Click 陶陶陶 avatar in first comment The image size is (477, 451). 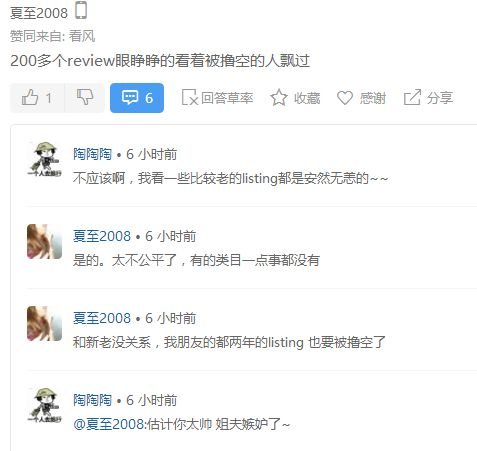[45, 159]
